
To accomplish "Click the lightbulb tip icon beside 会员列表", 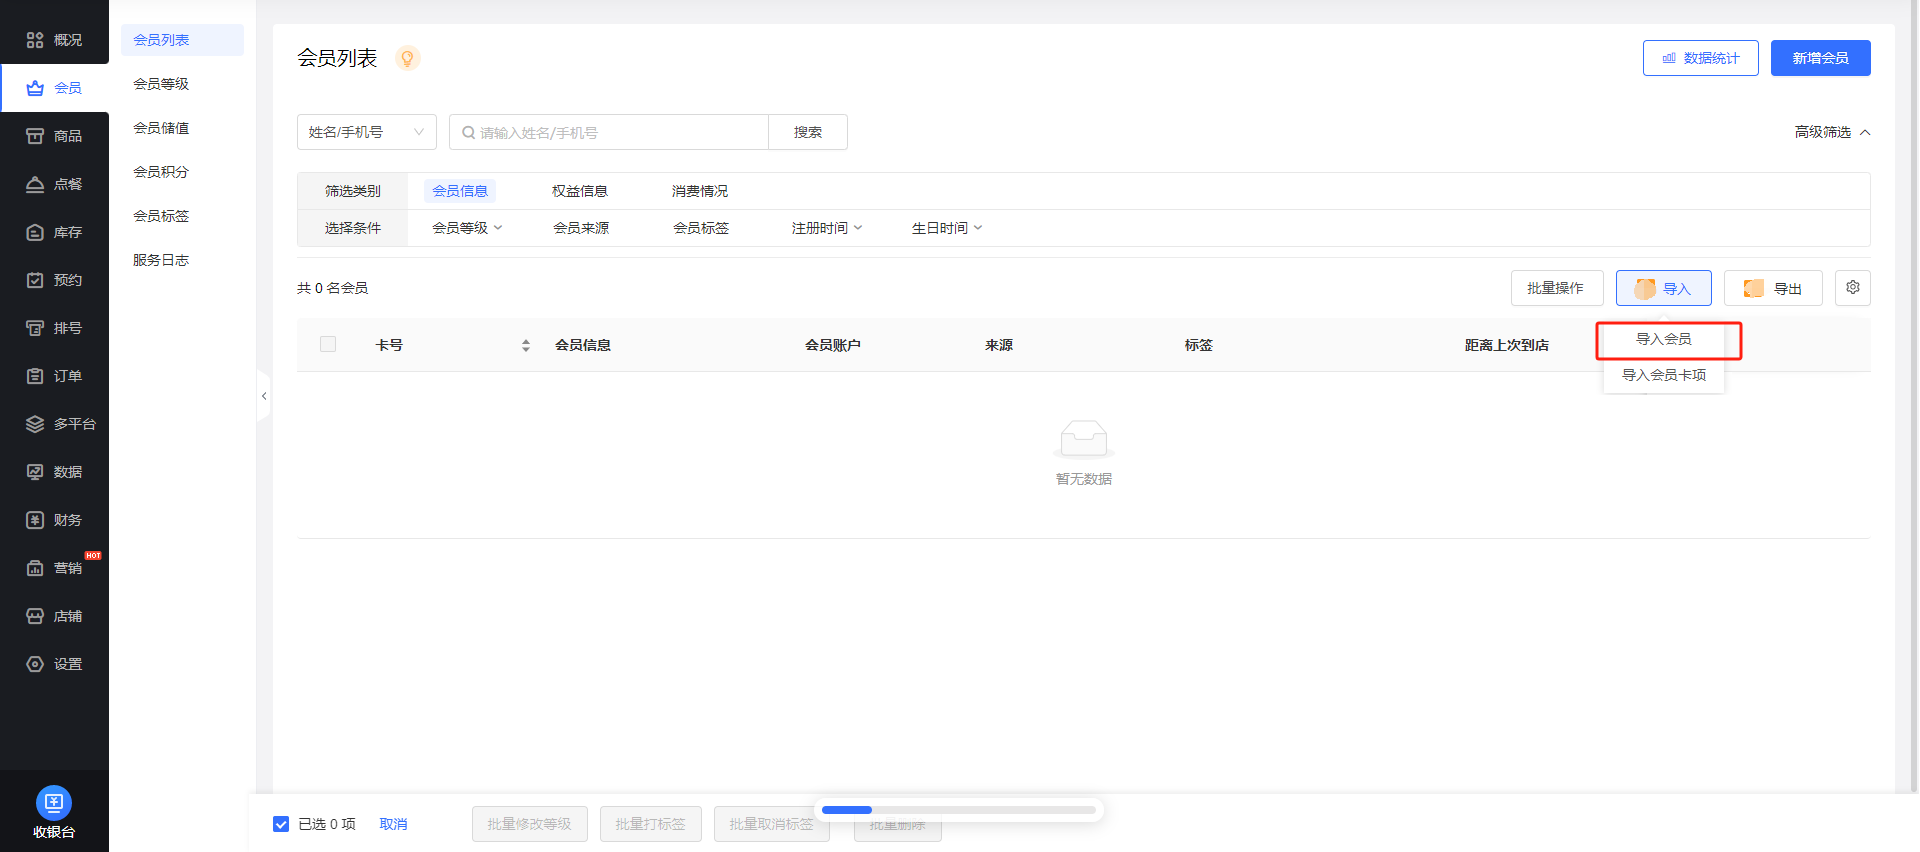I will click(407, 58).
